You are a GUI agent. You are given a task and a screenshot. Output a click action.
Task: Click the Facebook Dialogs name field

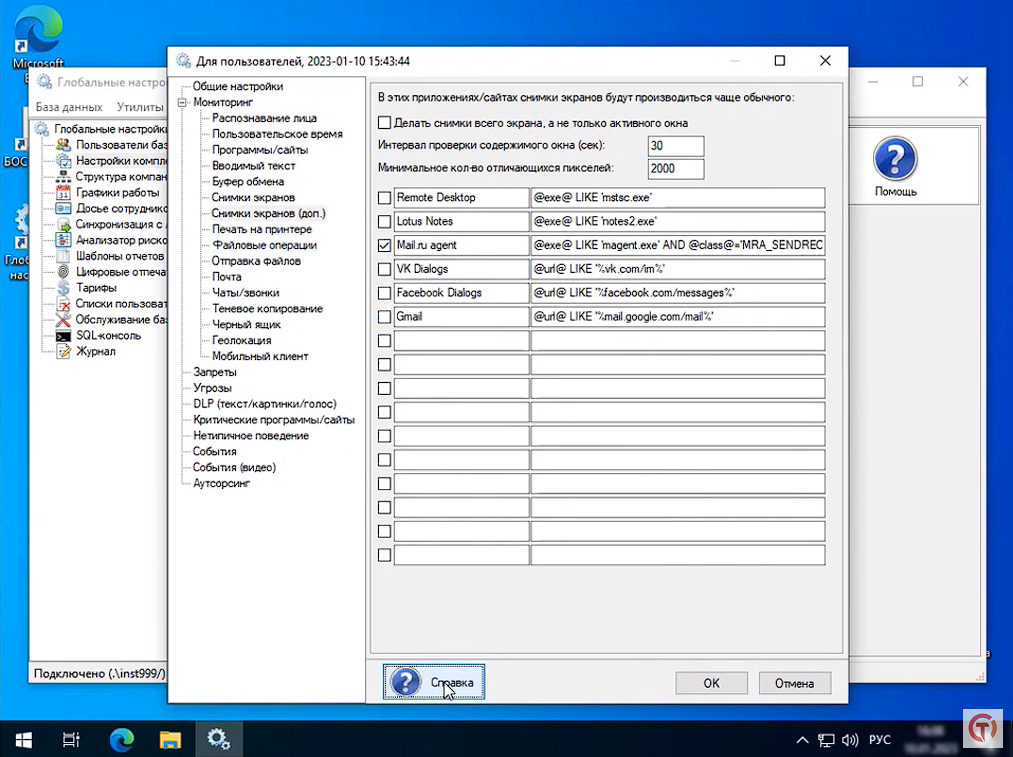[461, 293]
